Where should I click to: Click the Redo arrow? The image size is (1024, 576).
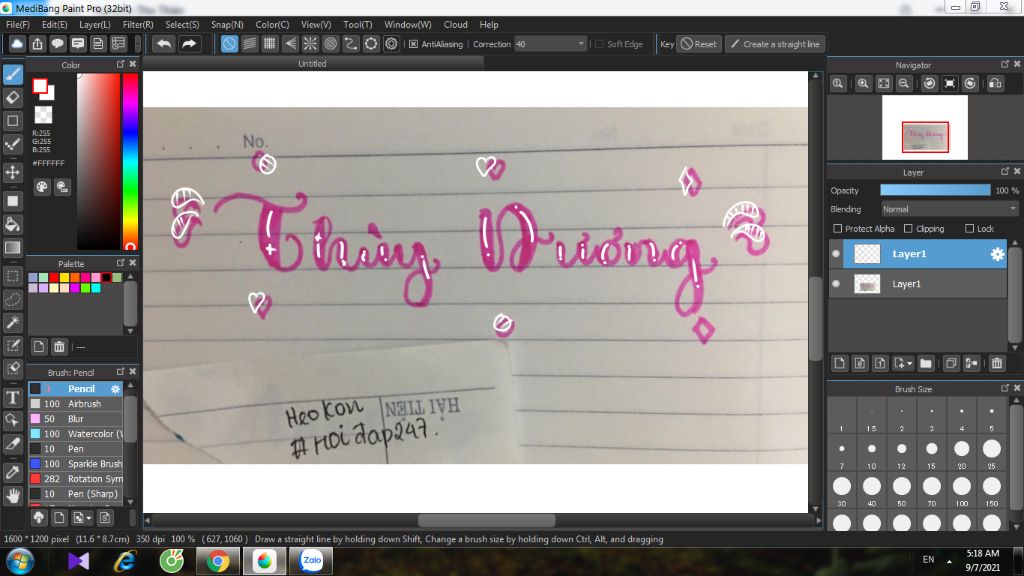(189, 44)
